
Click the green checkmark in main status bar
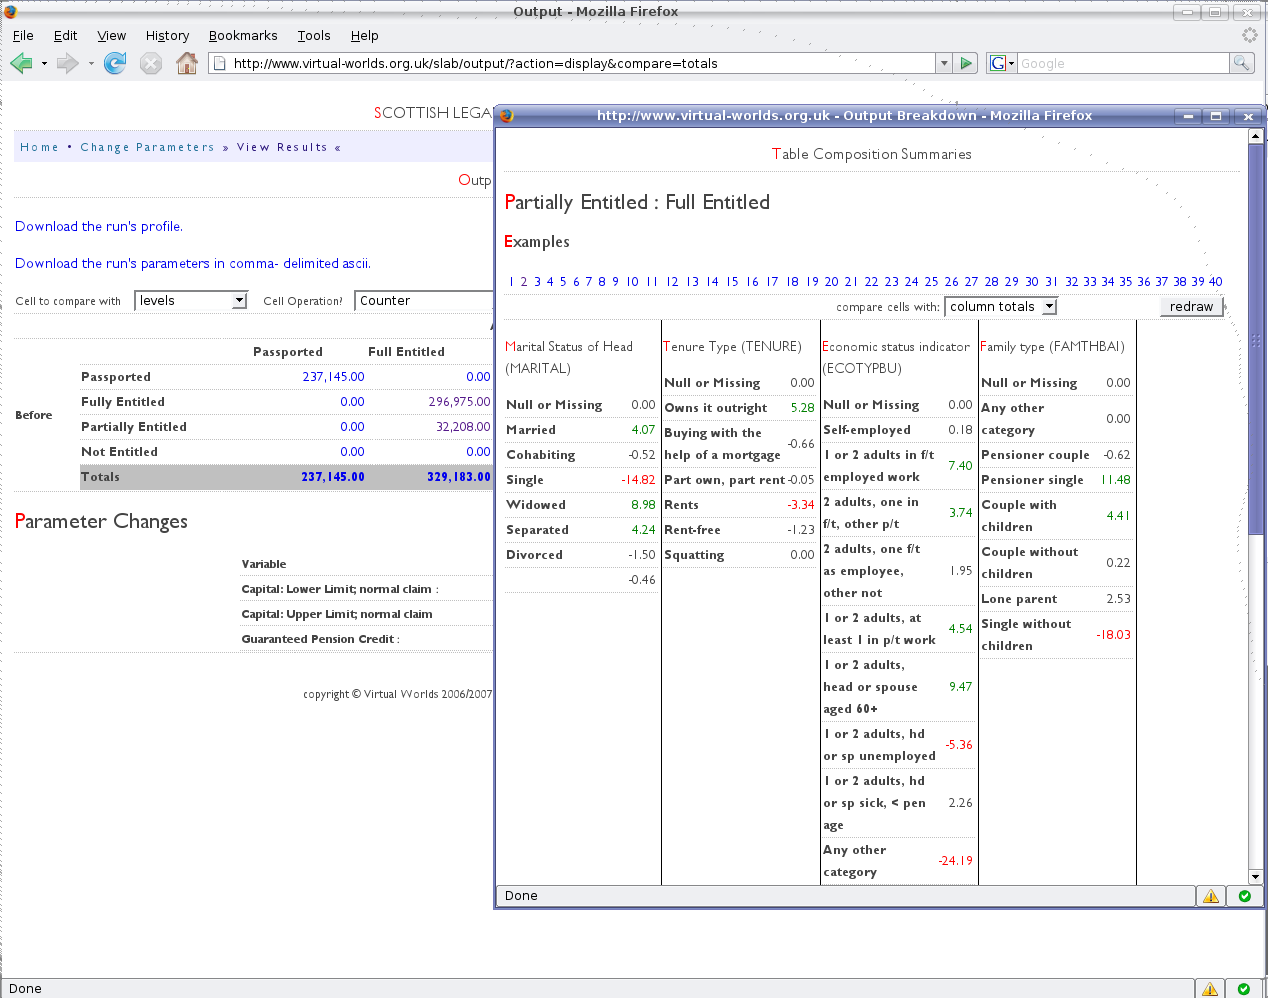[x=1243, y=989]
